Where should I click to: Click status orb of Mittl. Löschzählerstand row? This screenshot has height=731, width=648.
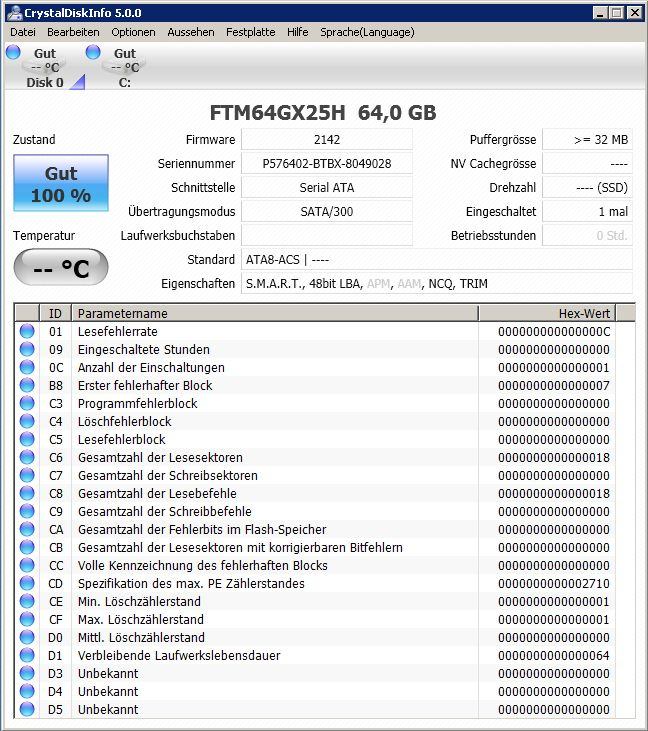point(27,637)
